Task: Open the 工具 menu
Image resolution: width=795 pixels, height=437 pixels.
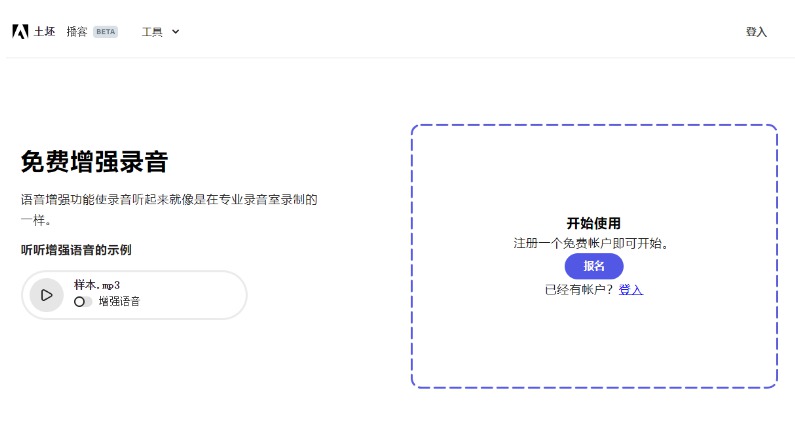Action: click(x=153, y=31)
